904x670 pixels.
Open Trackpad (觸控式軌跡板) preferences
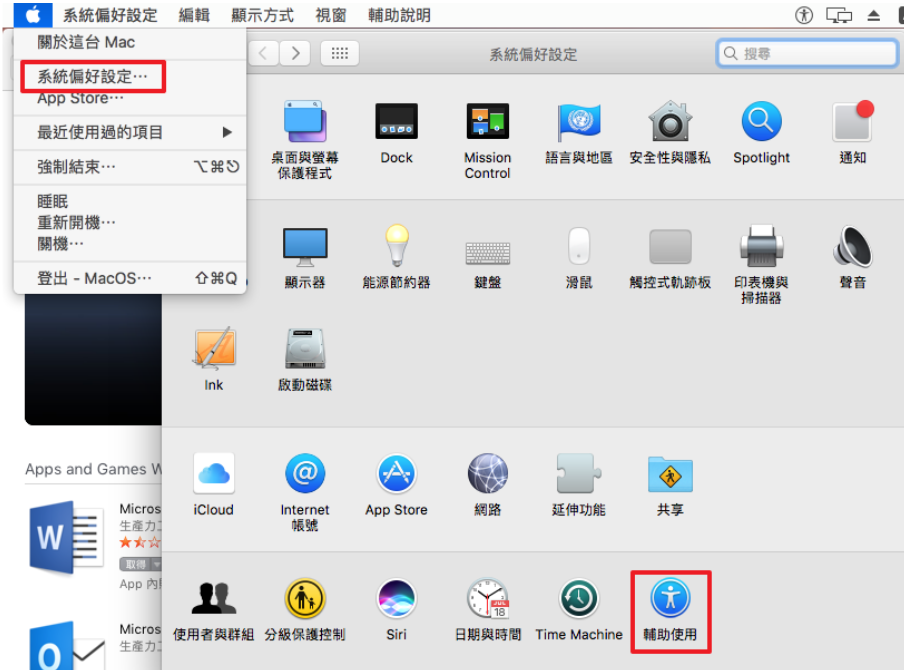(670, 257)
